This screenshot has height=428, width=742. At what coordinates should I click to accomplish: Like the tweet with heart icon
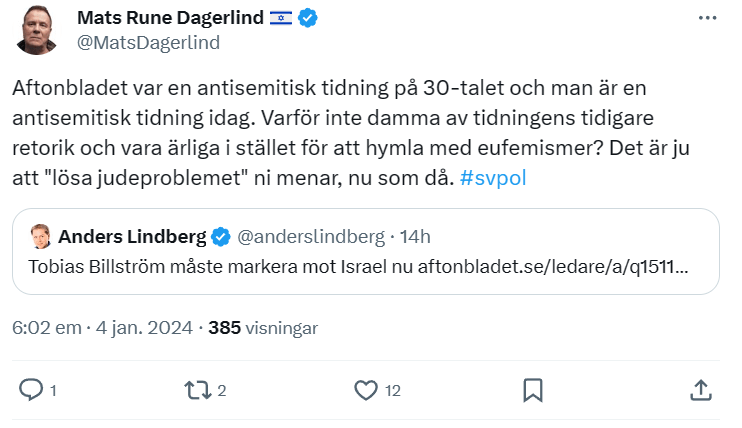tap(367, 390)
